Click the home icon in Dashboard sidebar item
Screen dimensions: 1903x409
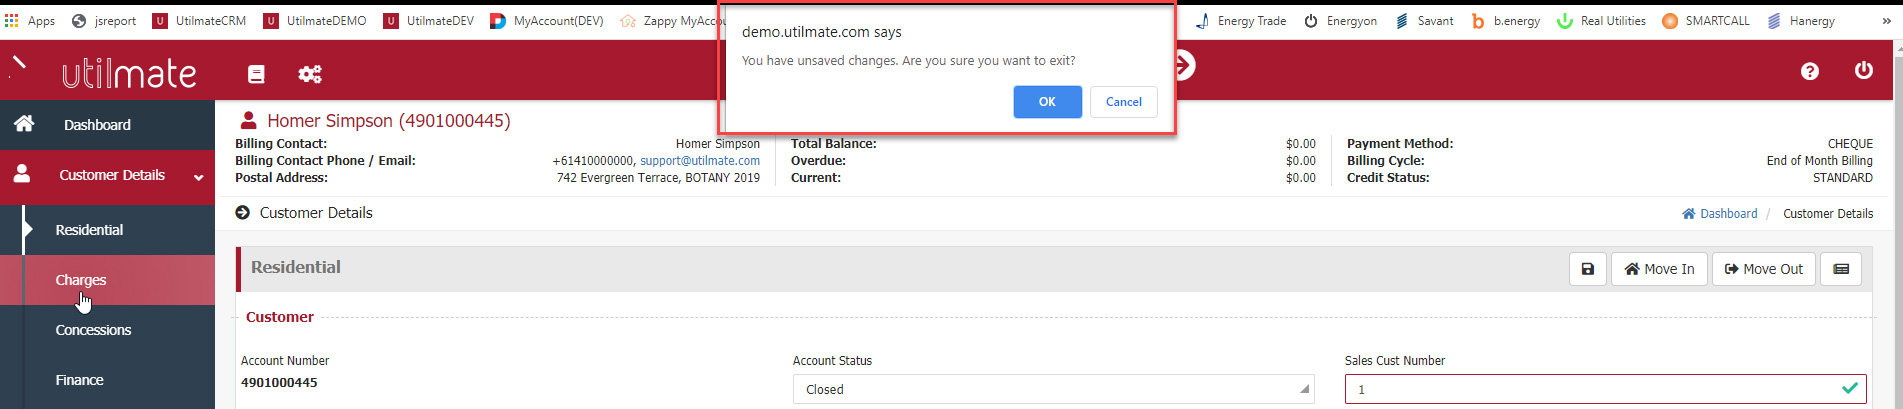pyautogui.click(x=24, y=124)
